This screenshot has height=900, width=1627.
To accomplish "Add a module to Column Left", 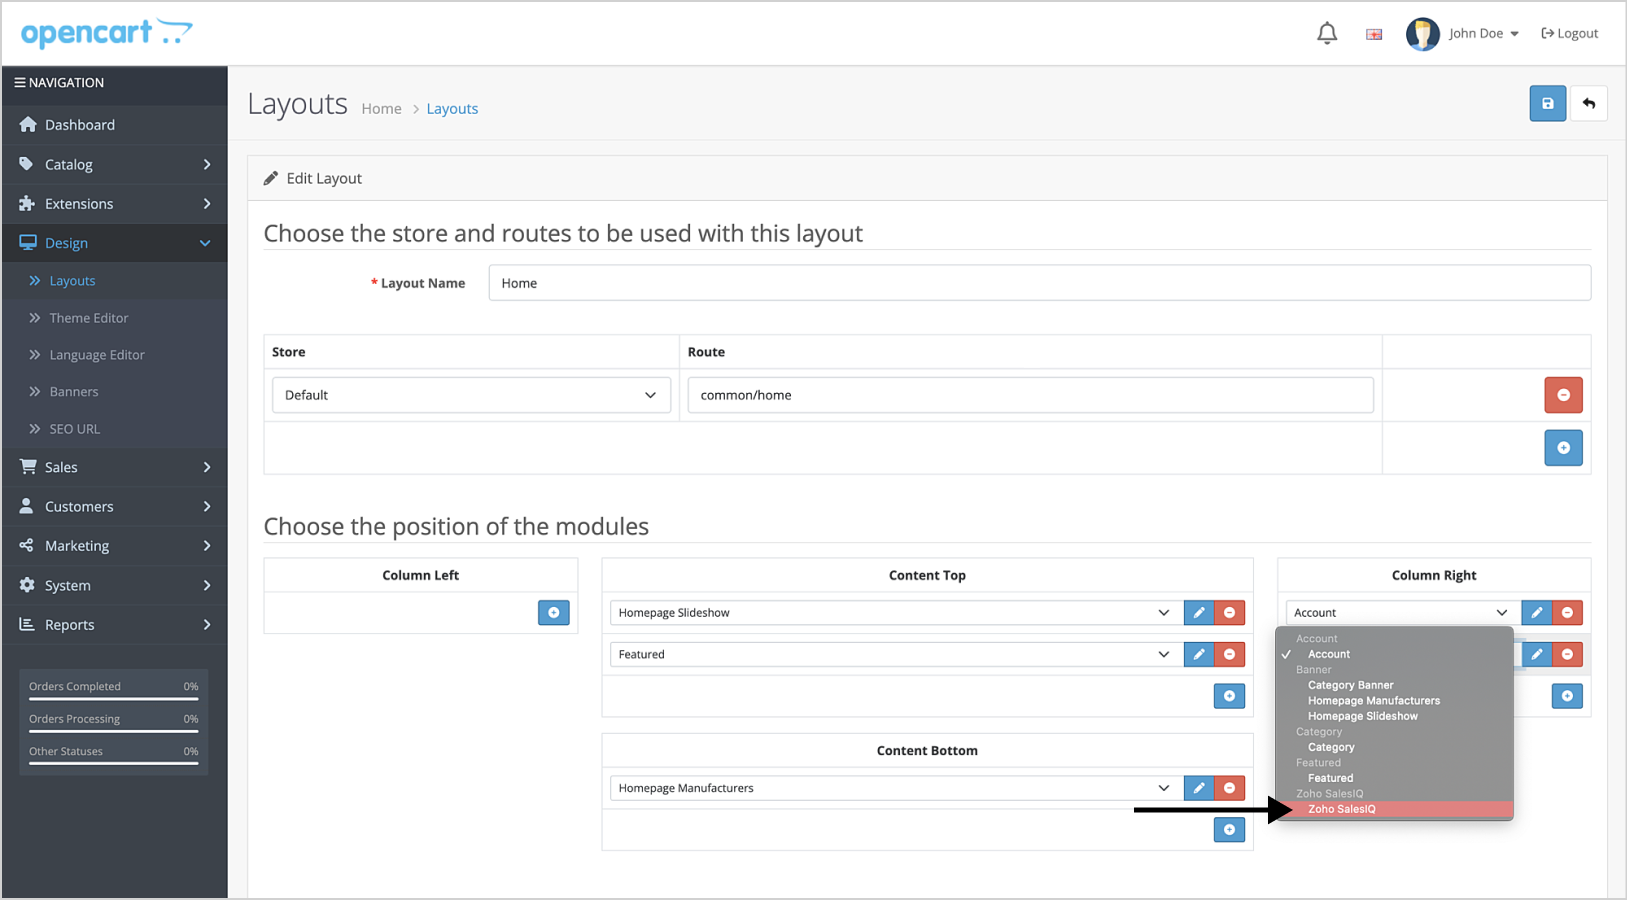I will click(553, 613).
